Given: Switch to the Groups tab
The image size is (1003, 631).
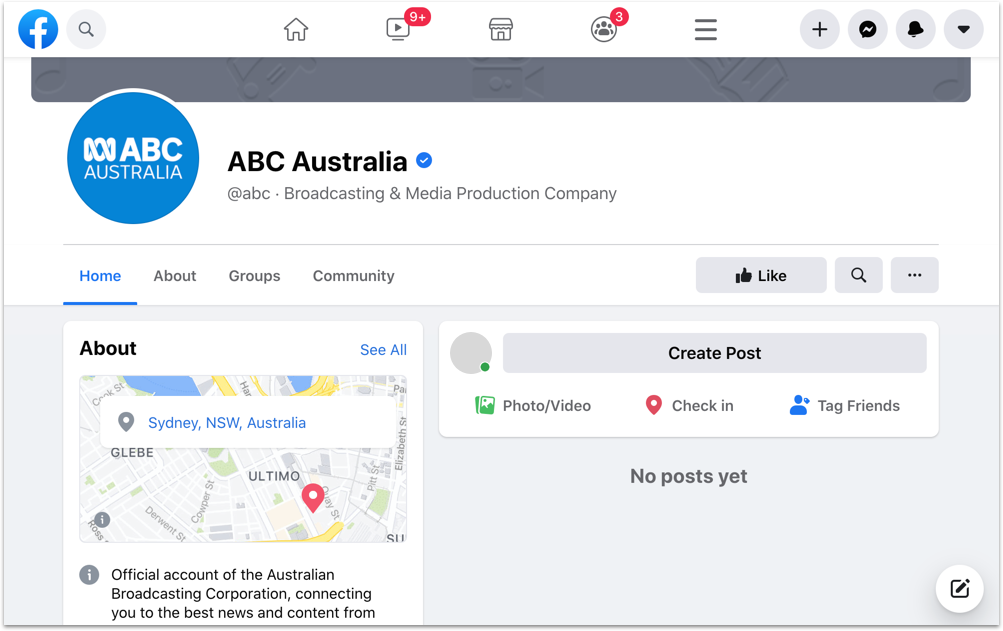Looking at the screenshot, I should point(254,276).
